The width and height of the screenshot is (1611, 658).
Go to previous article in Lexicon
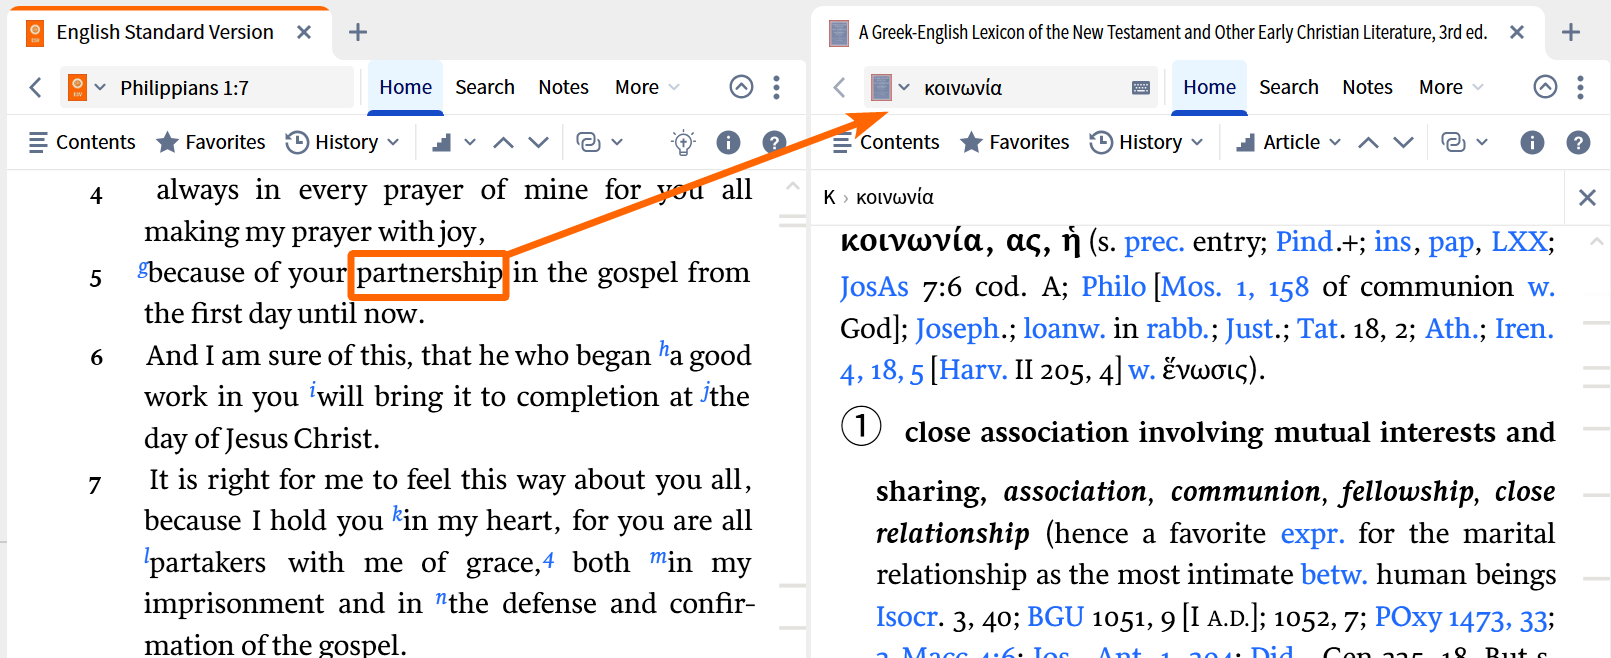pos(1368,143)
